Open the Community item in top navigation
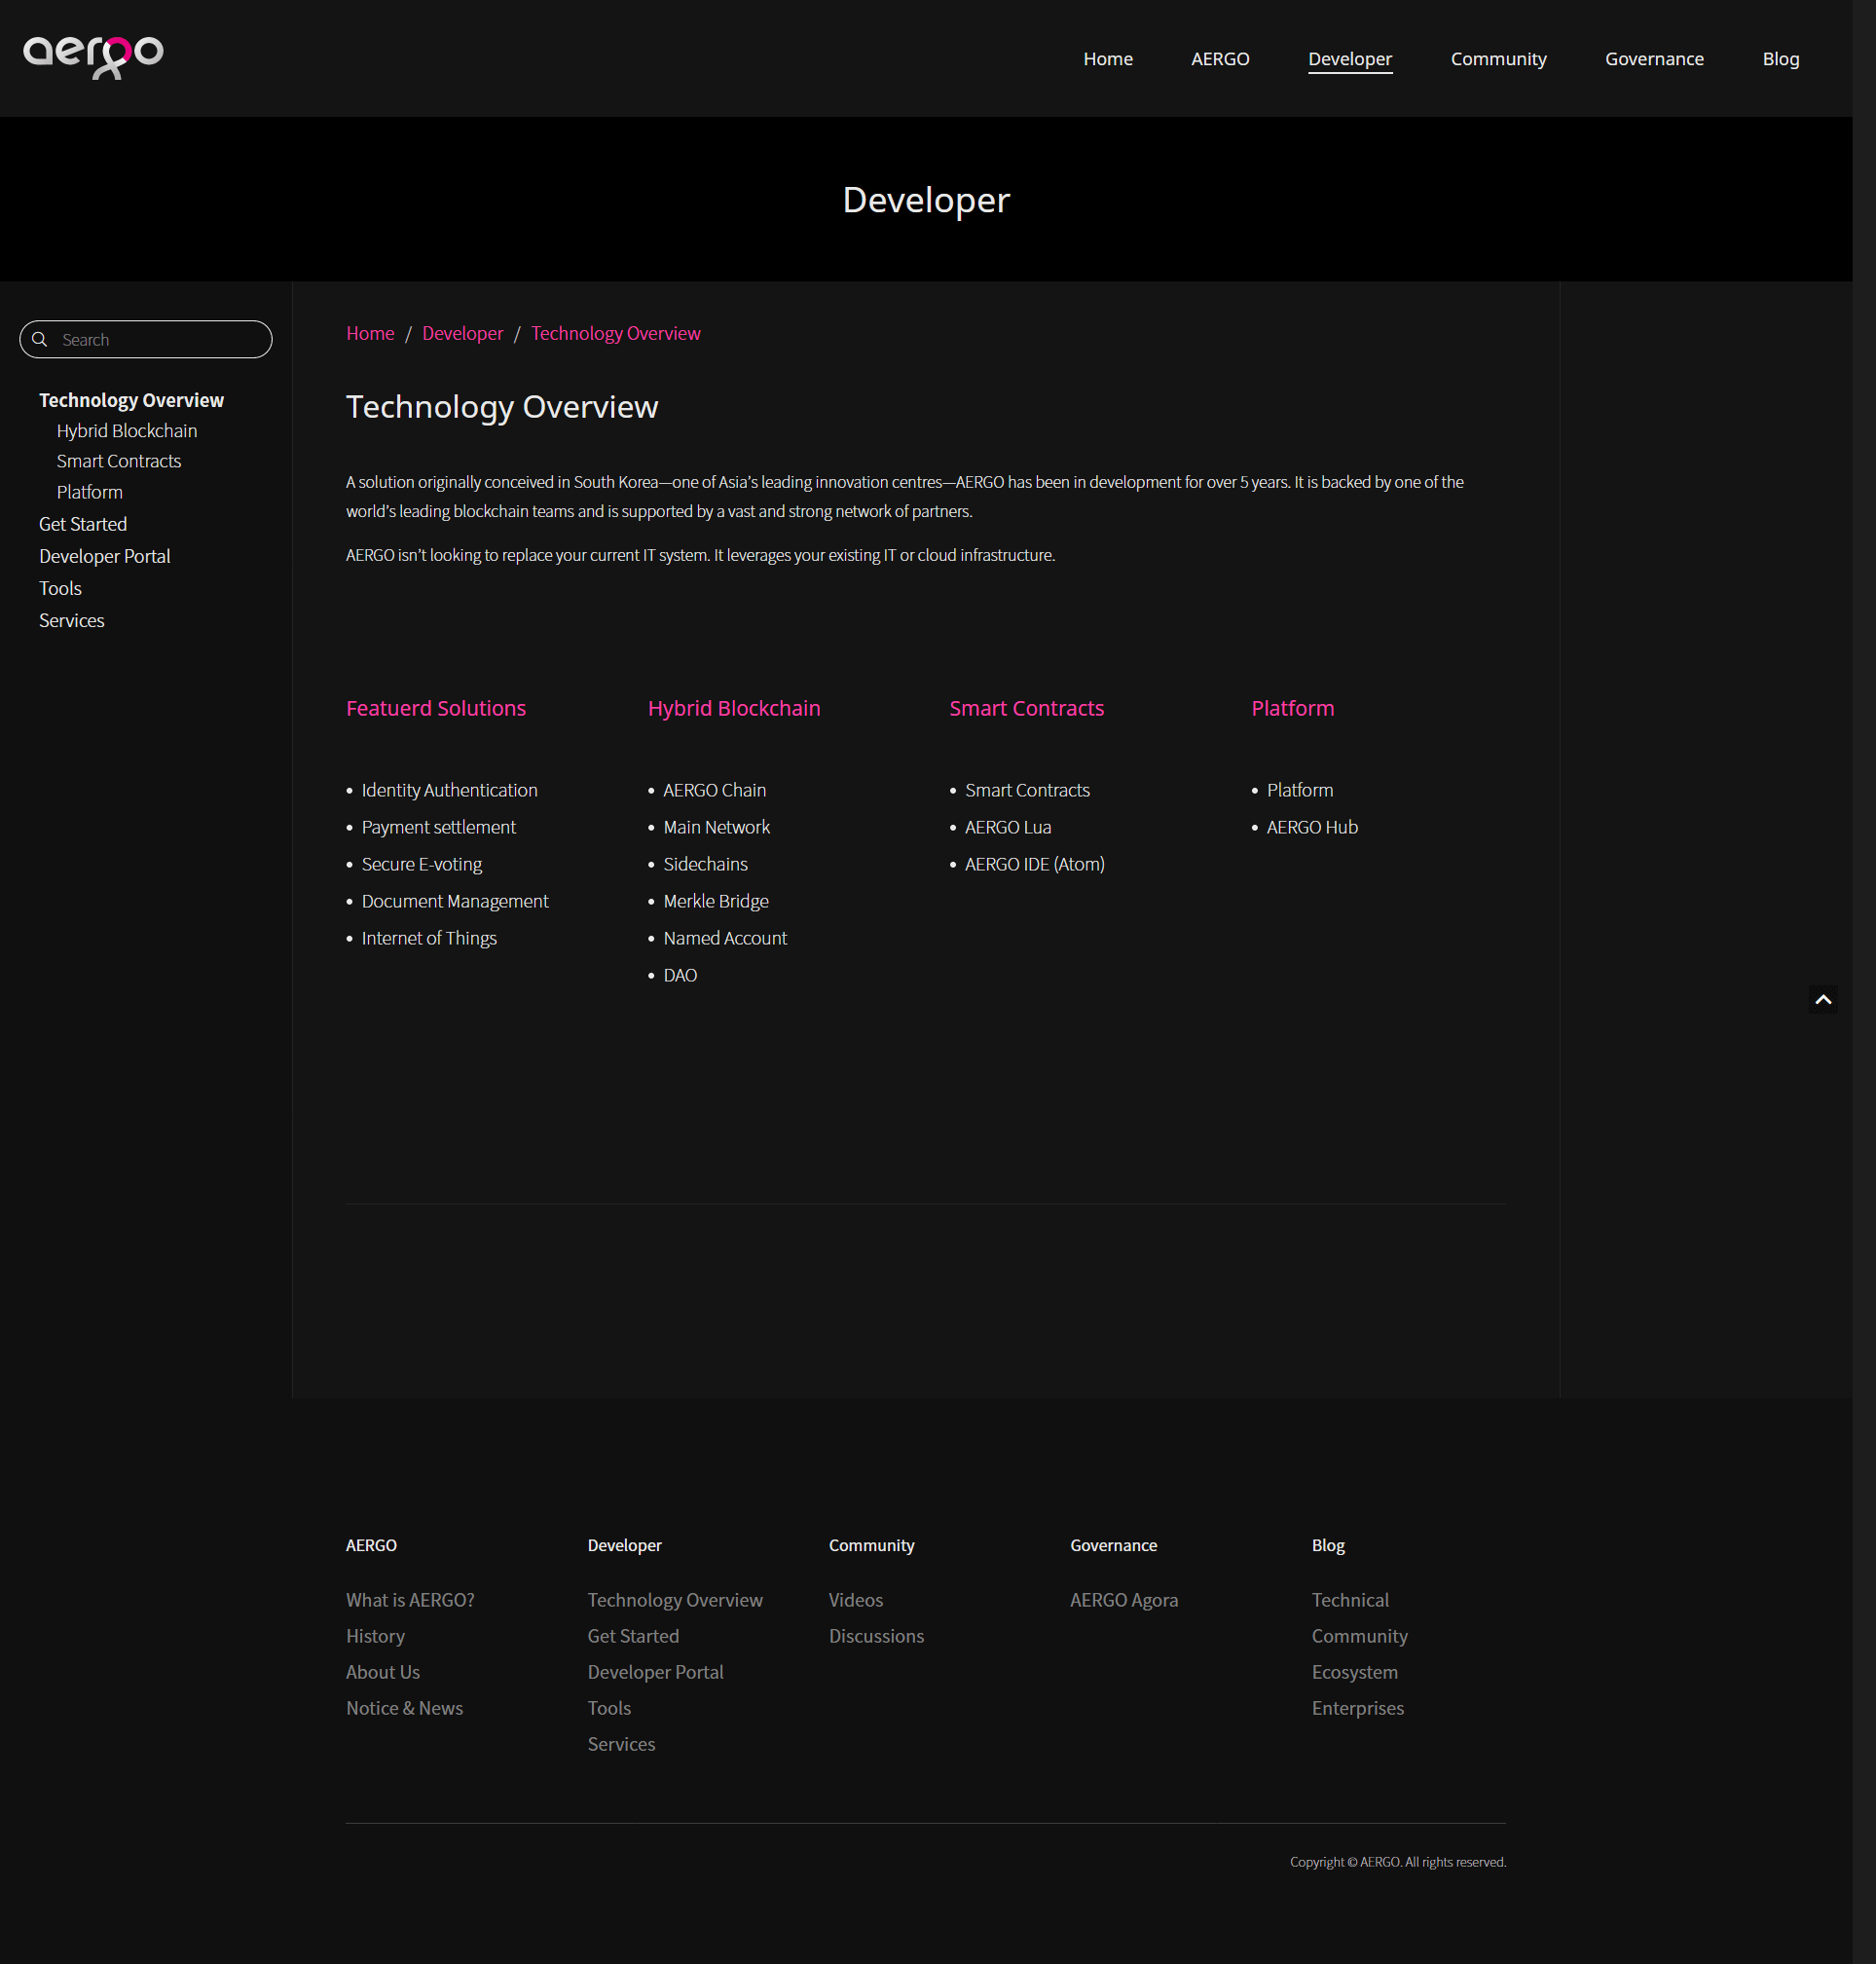This screenshot has height=1964, width=1876. pyautogui.click(x=1498, y=59)
